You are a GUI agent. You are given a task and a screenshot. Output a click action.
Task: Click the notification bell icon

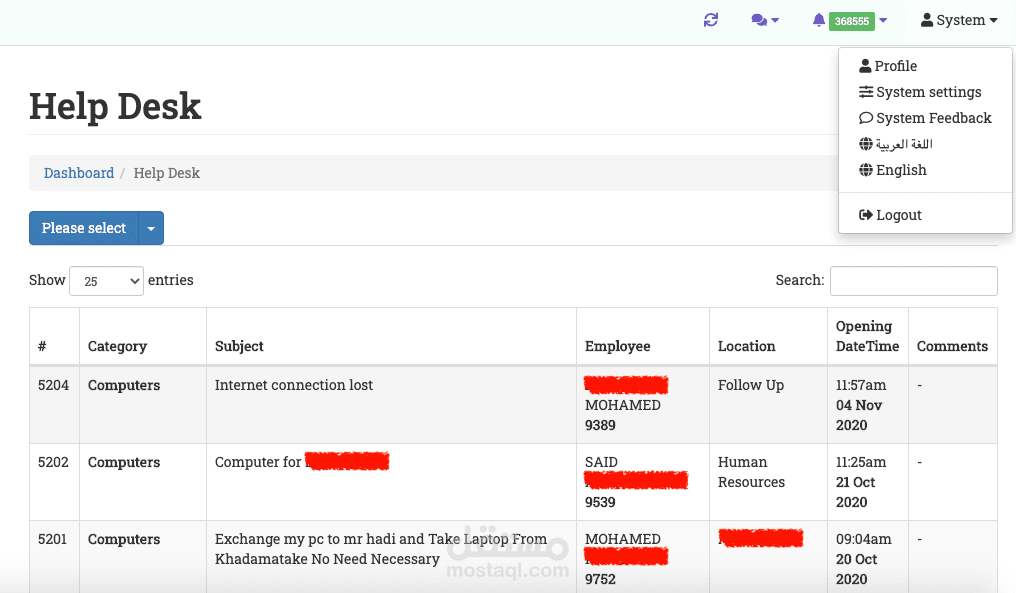pyautogui.click(x=819, y=20)
